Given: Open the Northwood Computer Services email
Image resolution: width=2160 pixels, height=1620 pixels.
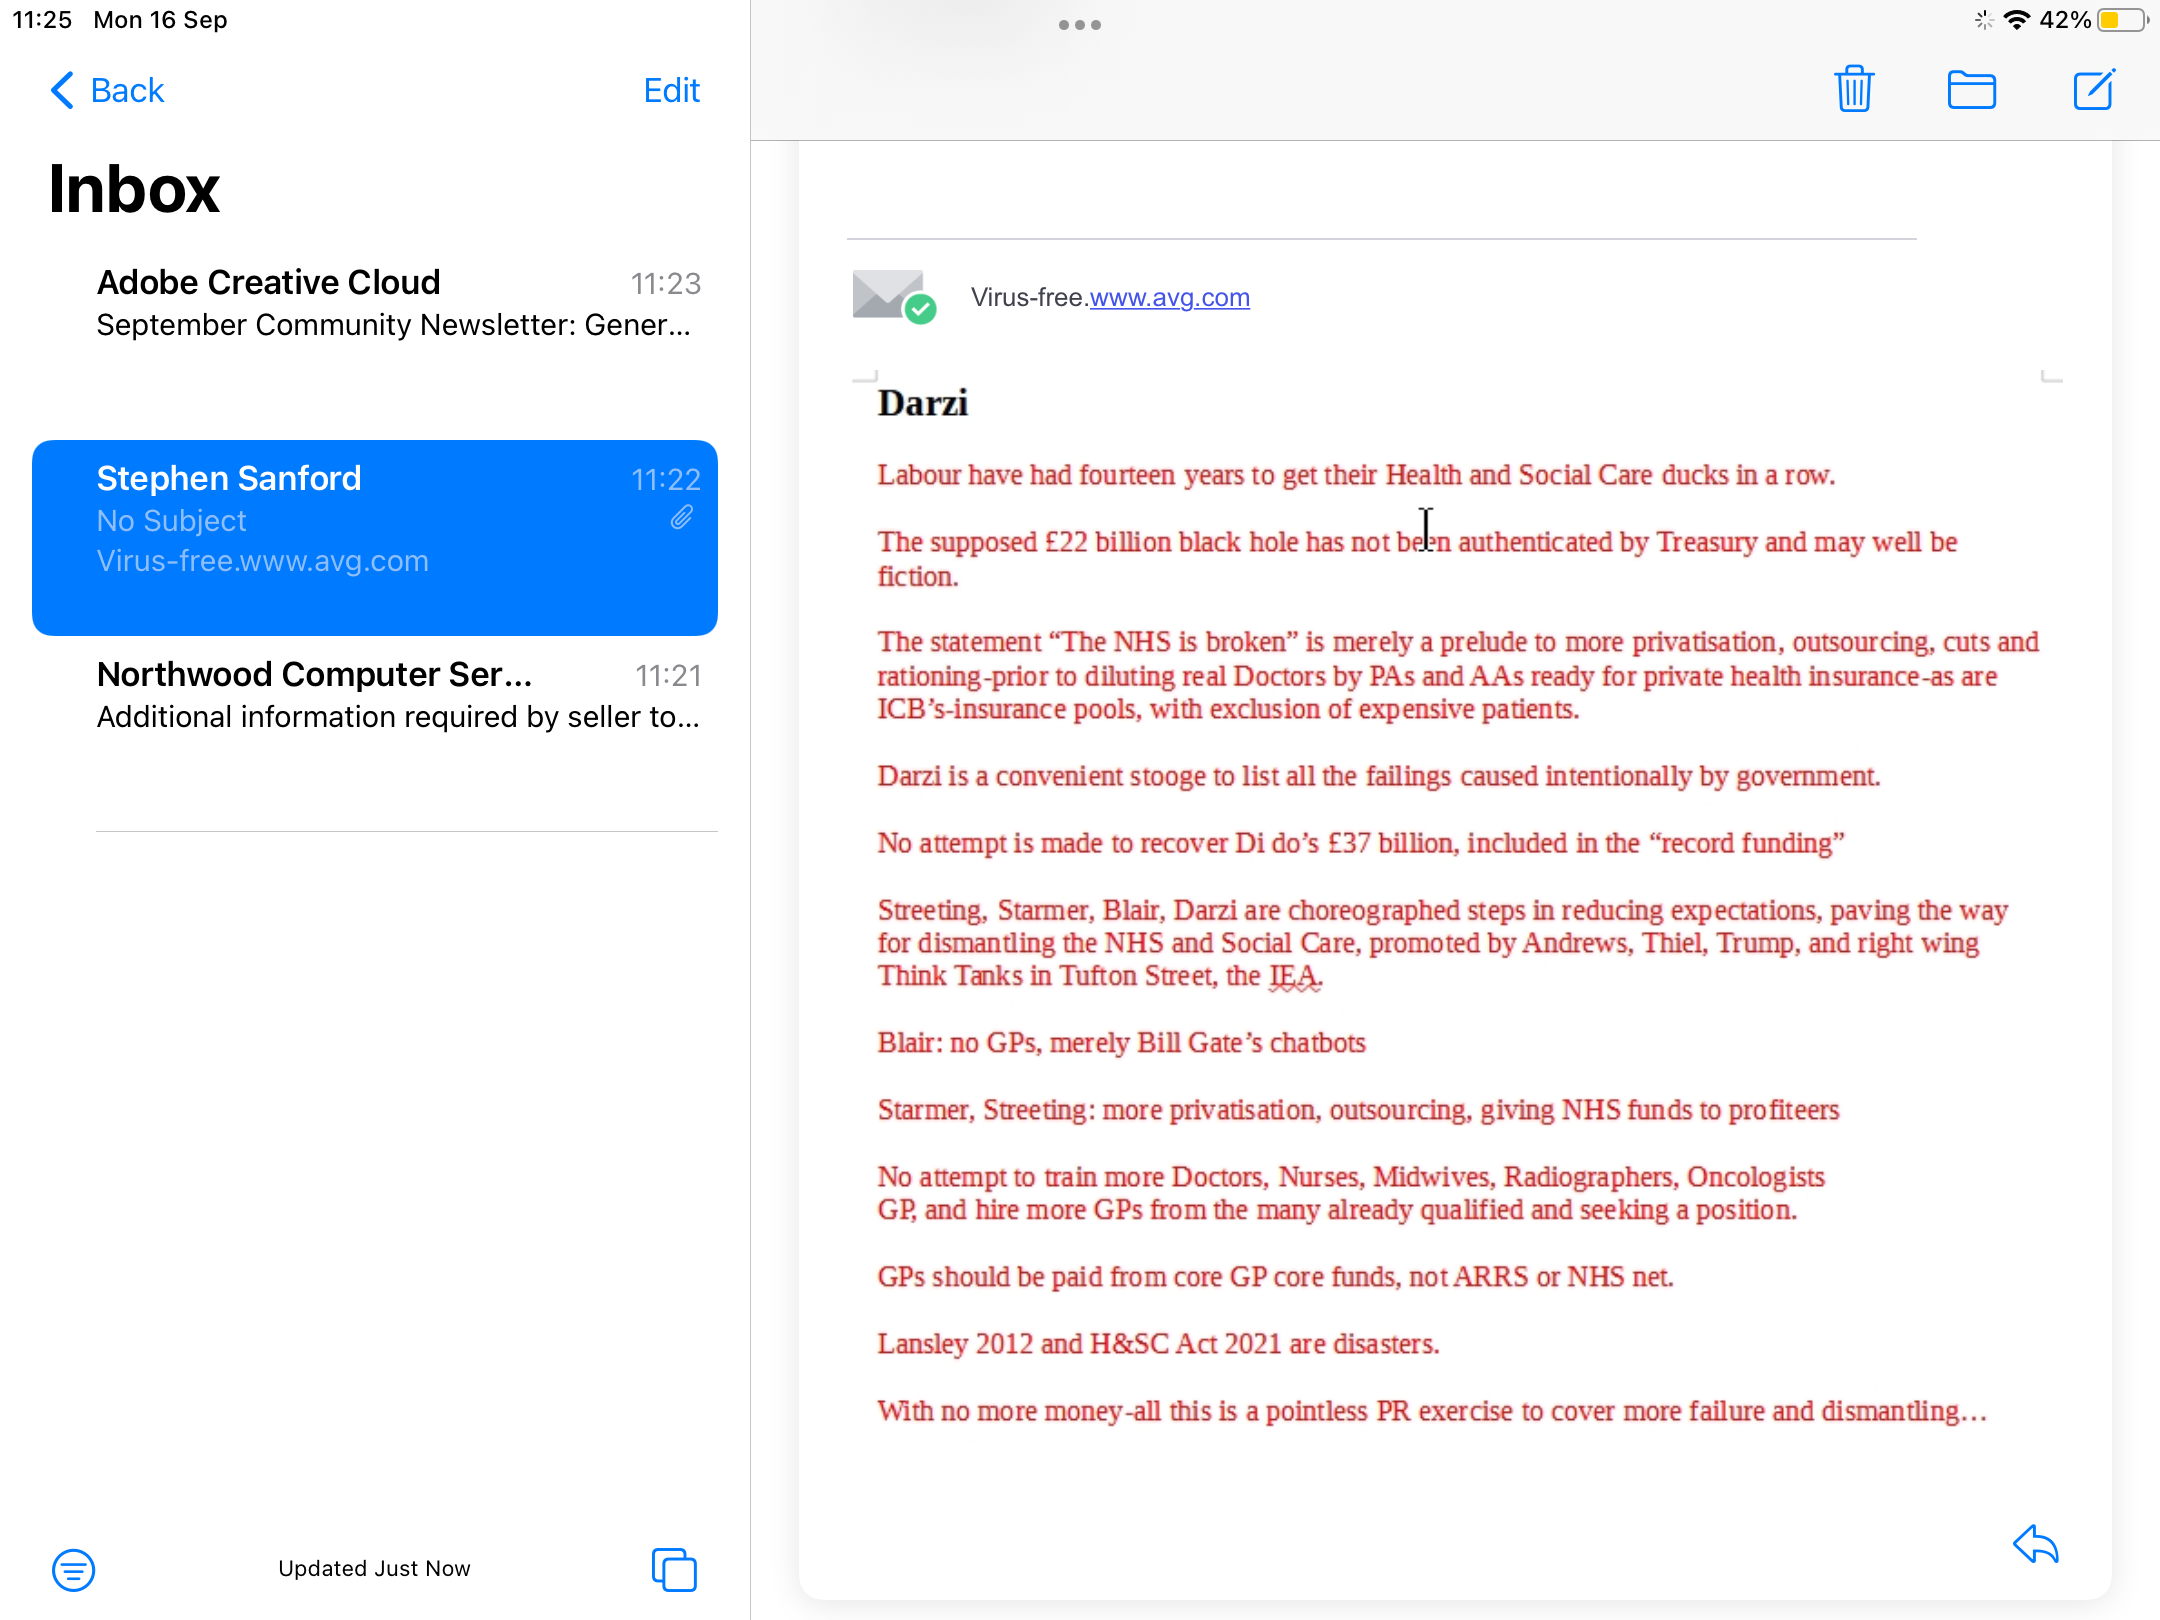Looking at the screenshot, I should 398,695.
